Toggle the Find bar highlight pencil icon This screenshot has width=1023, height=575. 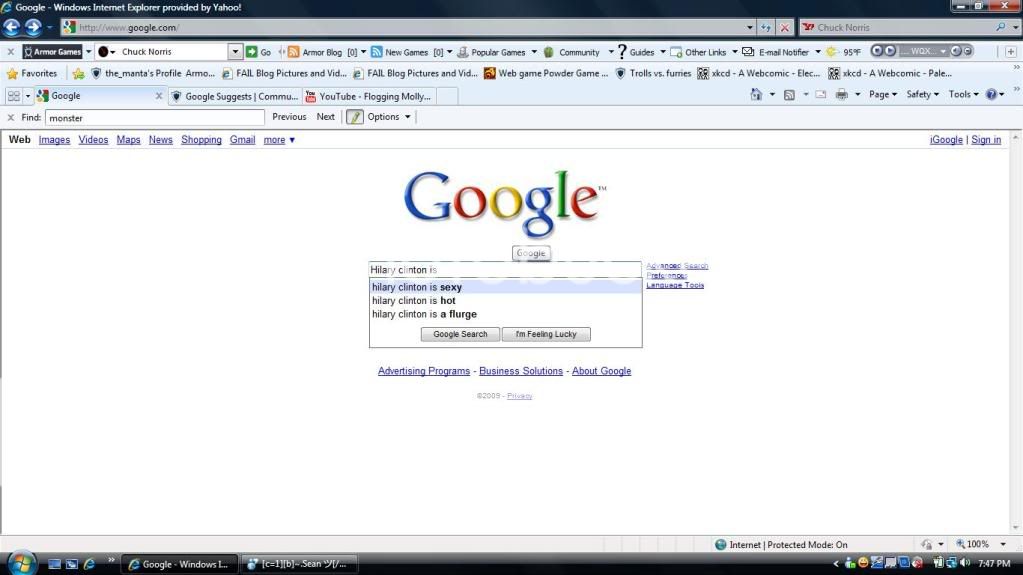(354, 117)
